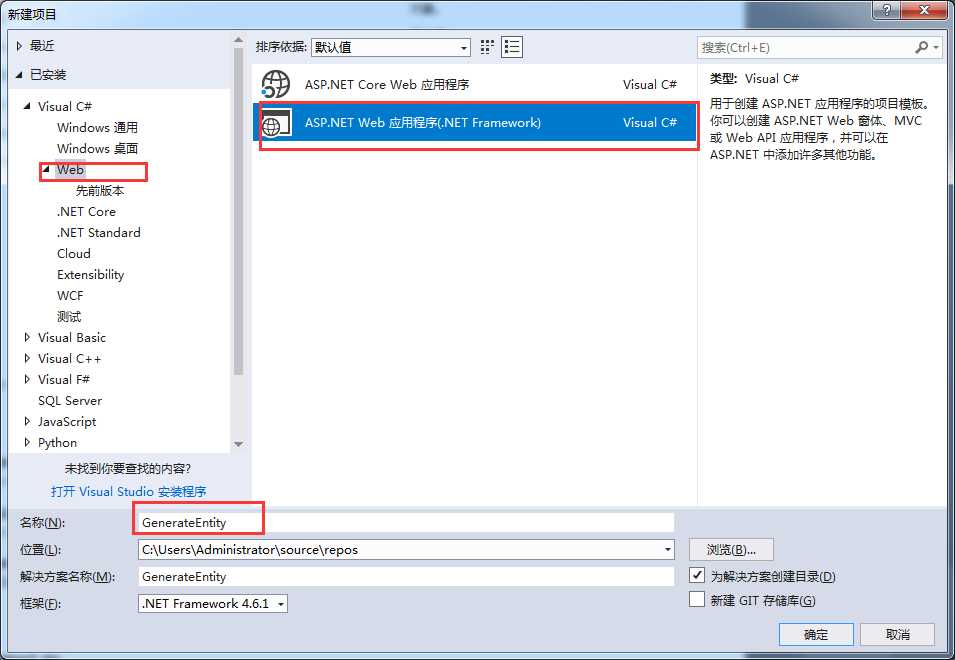This screenshot has width=955, height=660.
Task: Click category tree scrollbar up arrow
Action: (238, 40)
